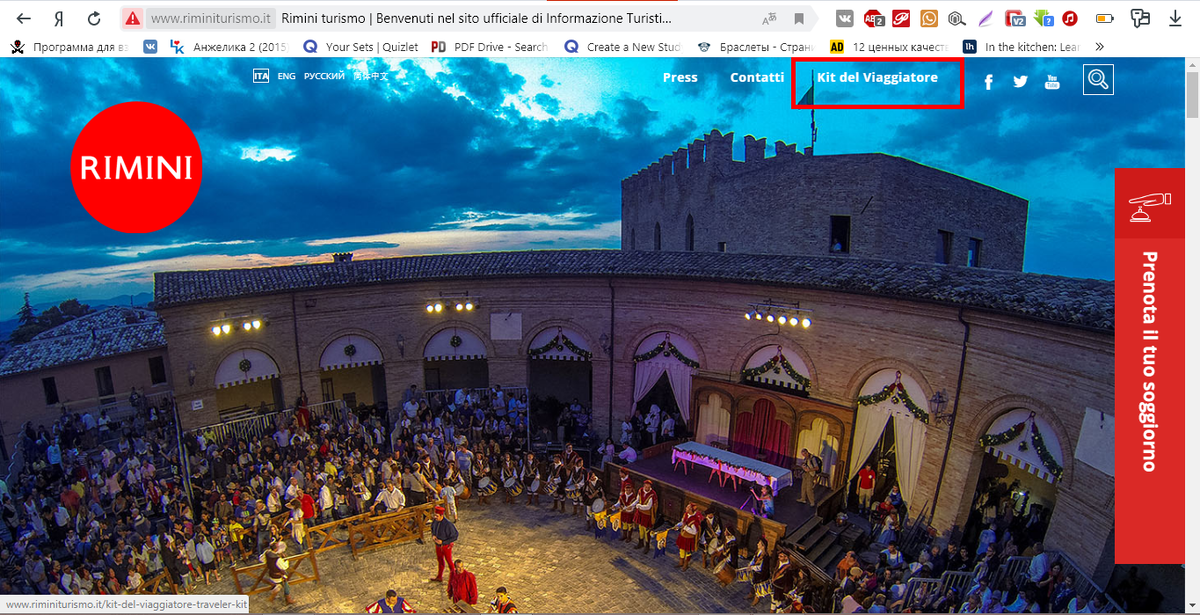This screenshot has width=1200, height=615.
Task: Click the red cursive P extension icon
Action: tap(901, 18)
